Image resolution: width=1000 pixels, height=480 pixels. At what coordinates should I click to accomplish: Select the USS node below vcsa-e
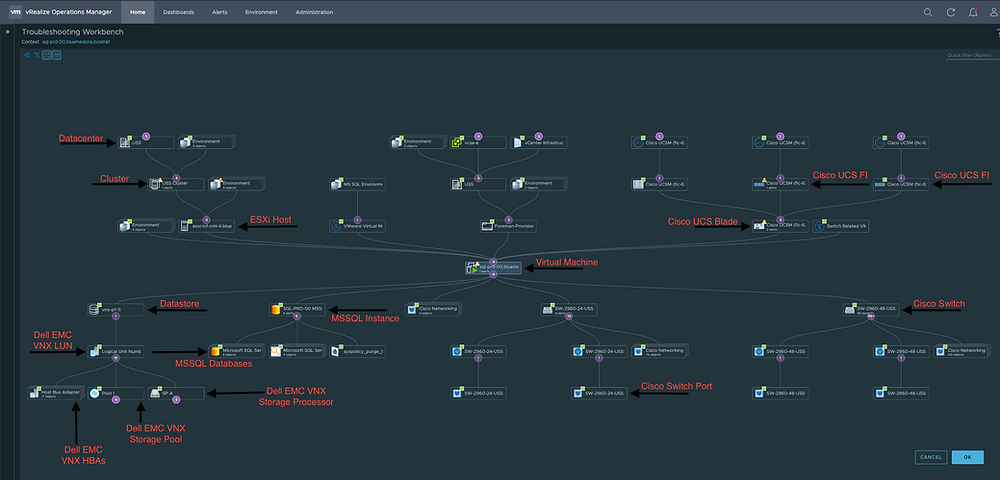478,185
